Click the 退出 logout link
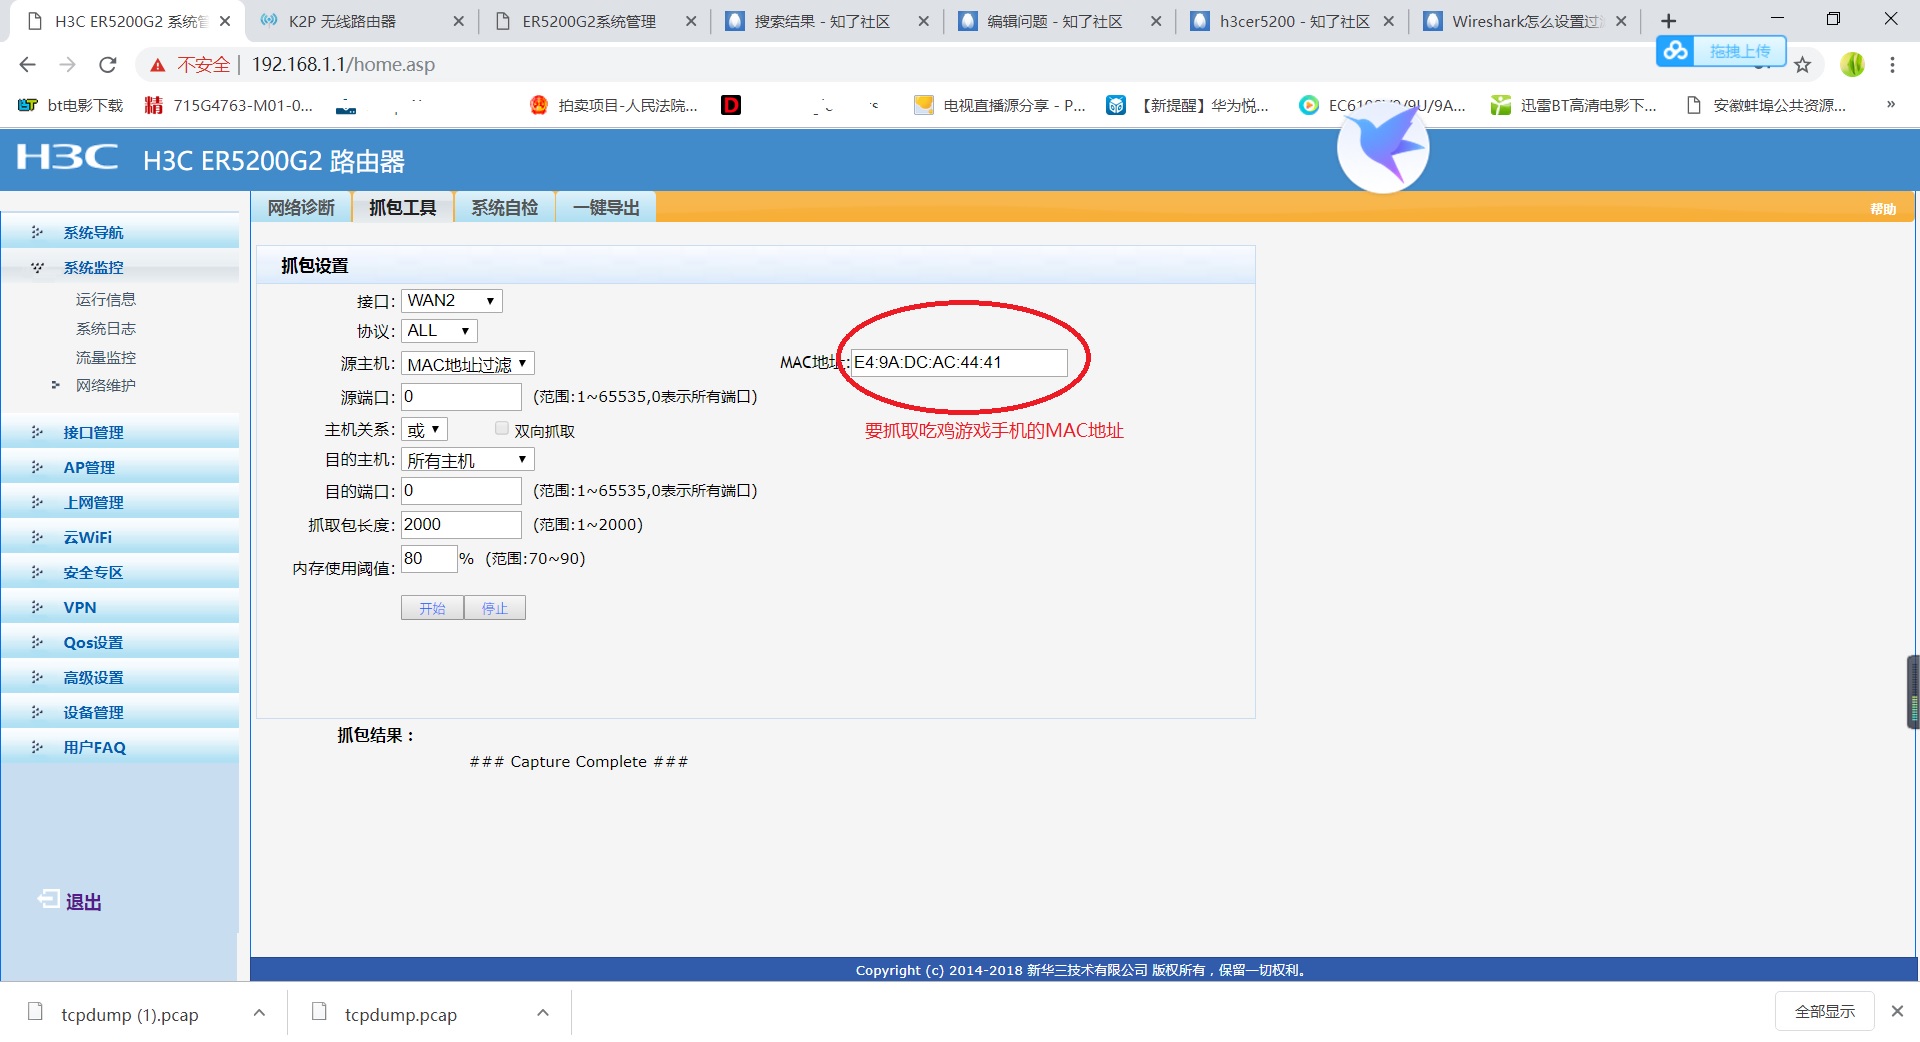 point(70,901)
